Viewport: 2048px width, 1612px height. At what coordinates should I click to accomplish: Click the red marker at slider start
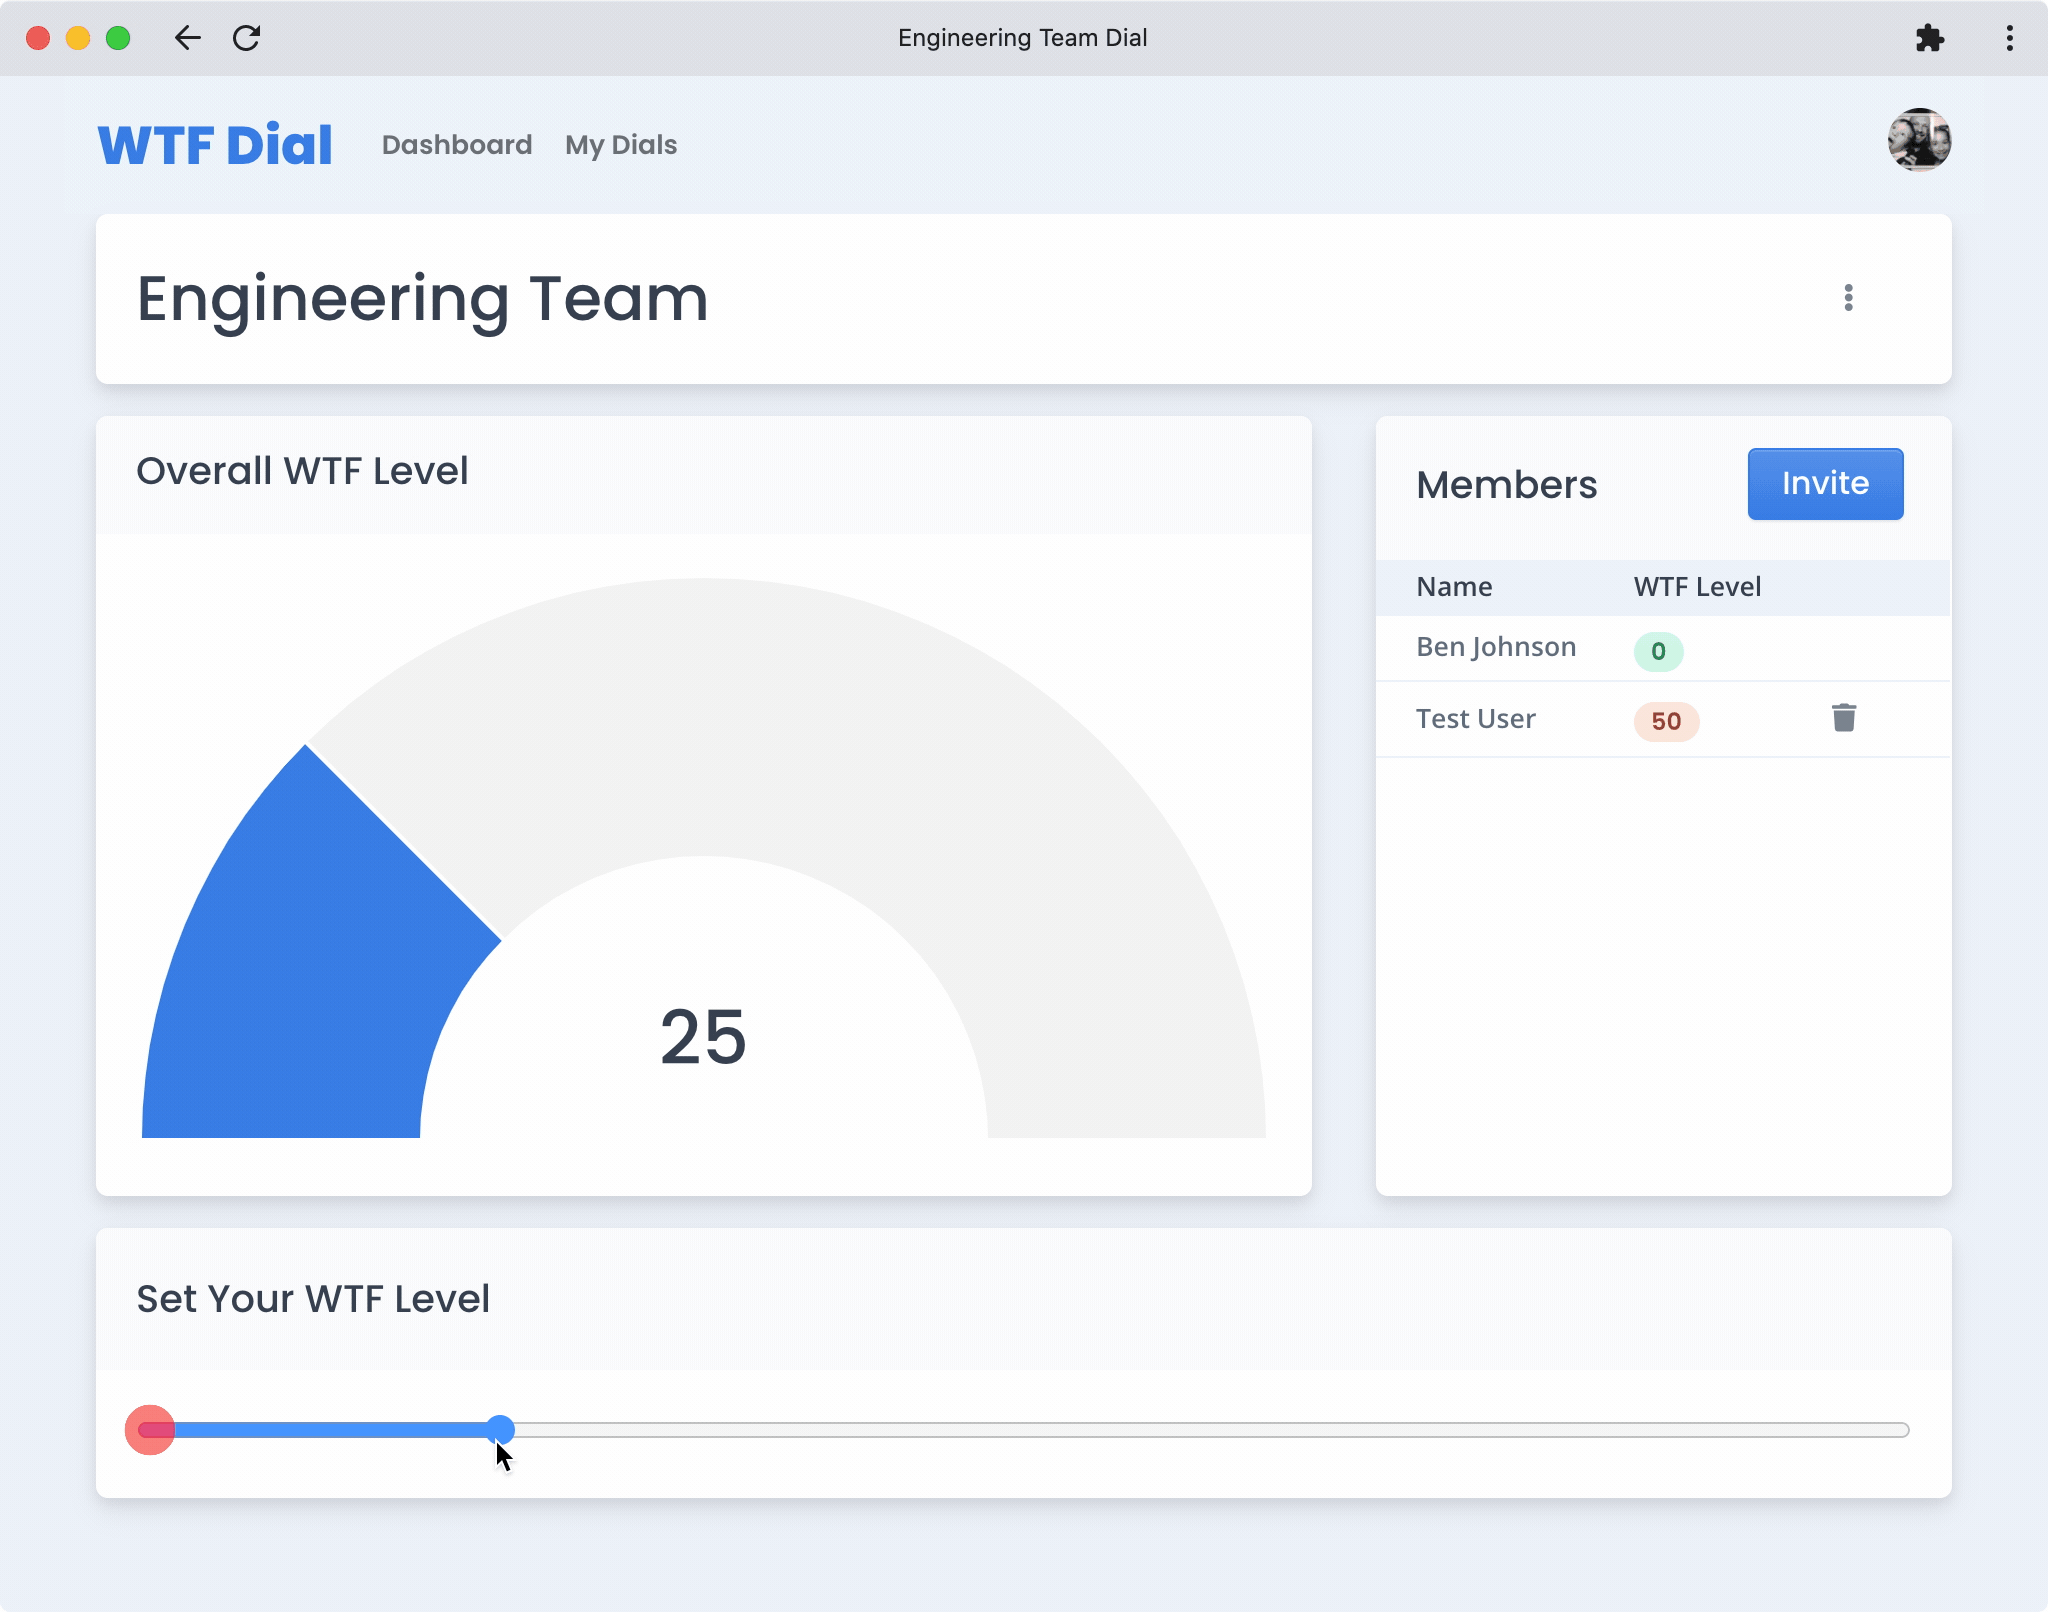(x=150, y=1430)
